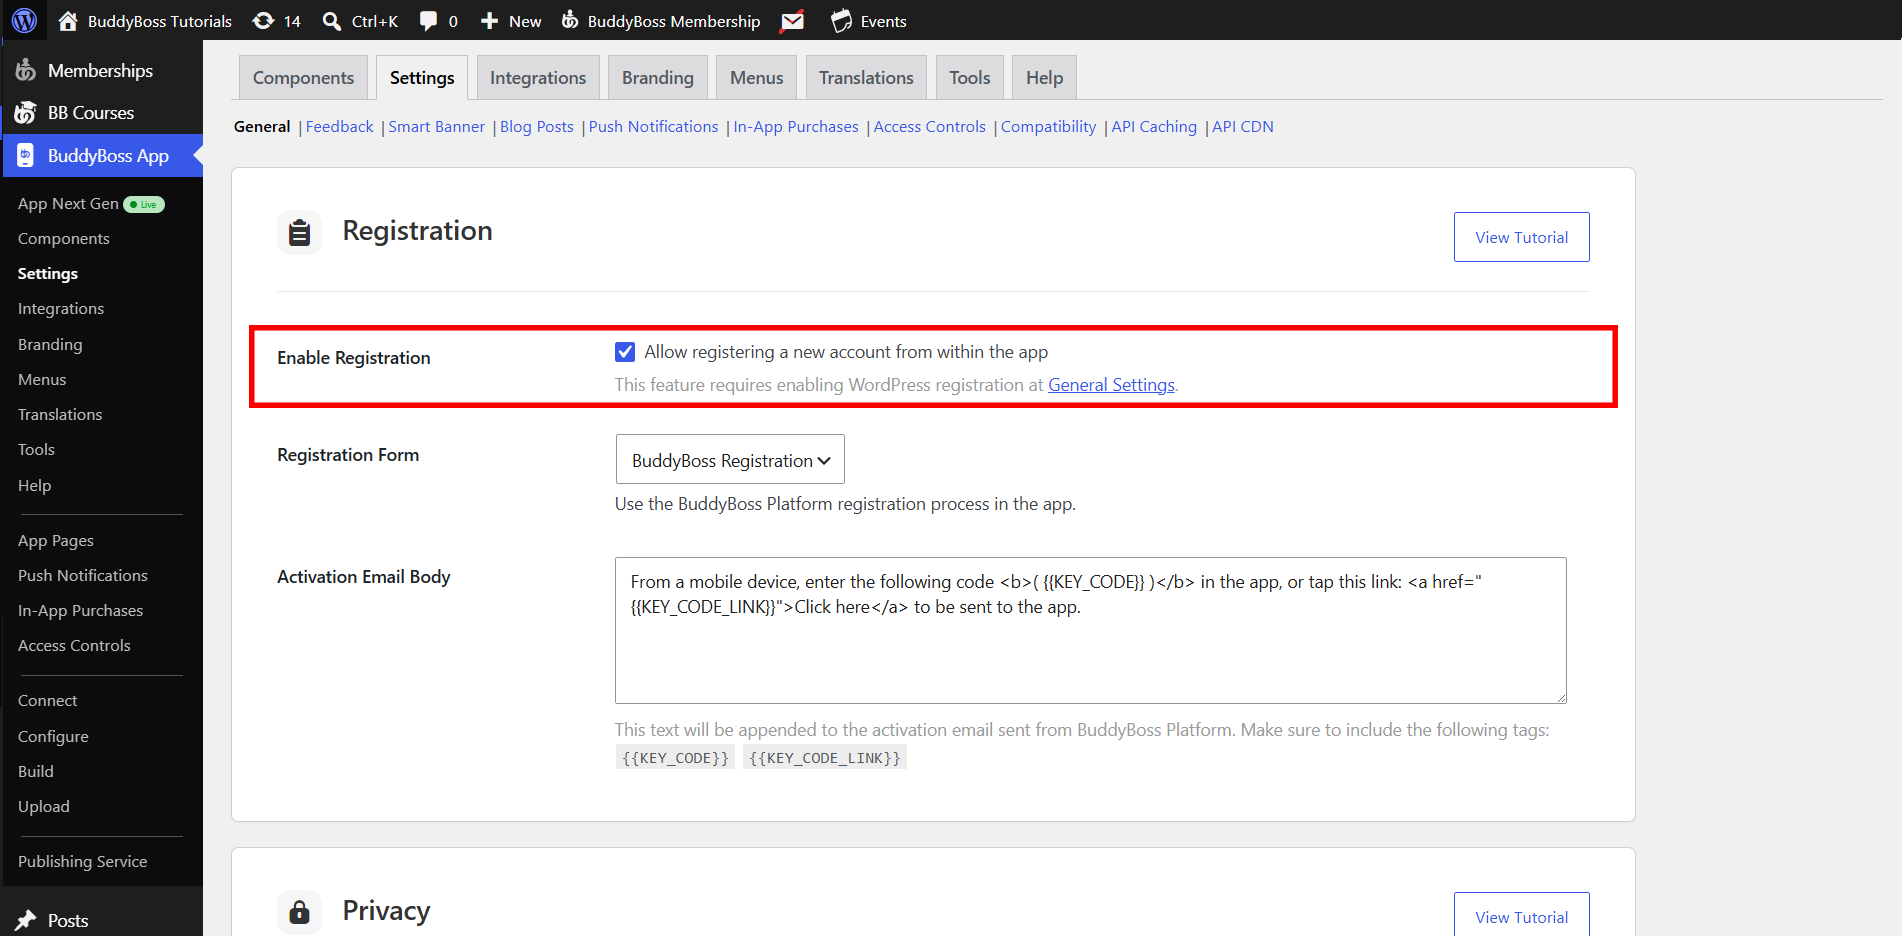Viewport: 1902px width, 936px height.
Task: Click the Privacy lock icon
Action: click(x=299, y=912)
